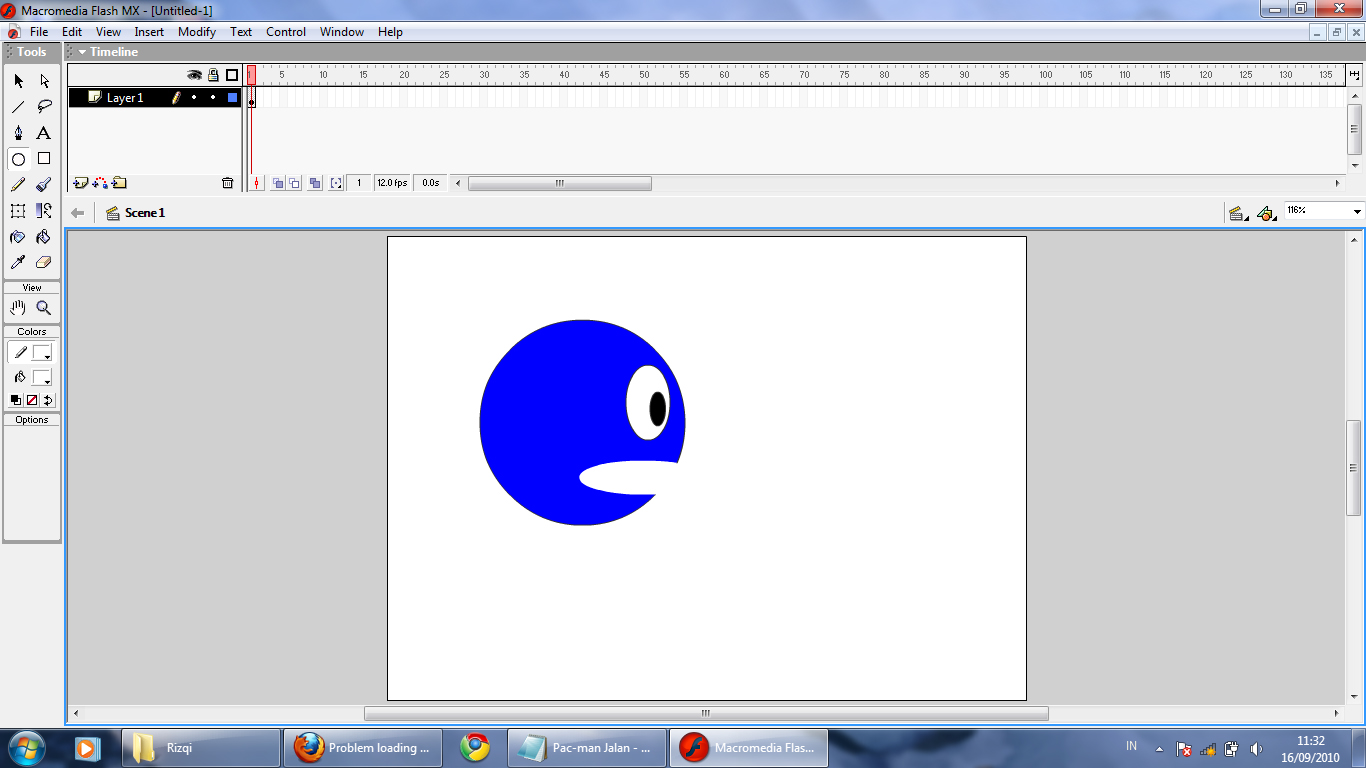
Task: Toggle Layer 1 outline color square
Action: click(232, 97)
